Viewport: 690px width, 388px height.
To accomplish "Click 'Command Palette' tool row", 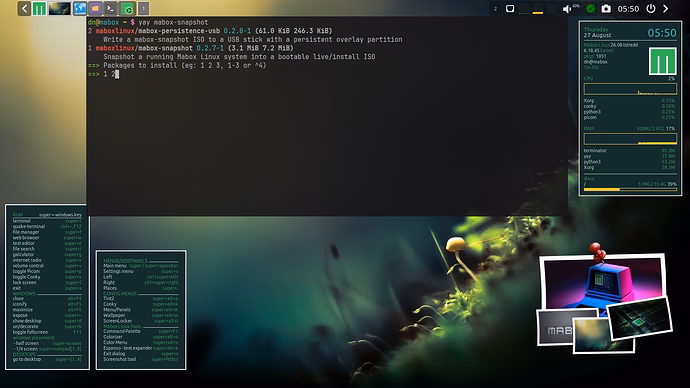I will 141,331.
